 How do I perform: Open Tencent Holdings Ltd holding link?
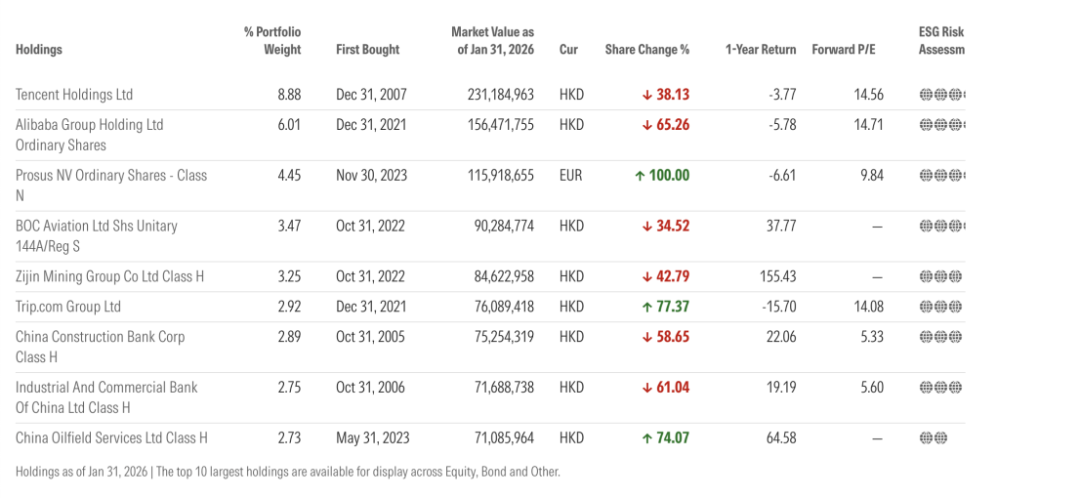point(74,95)
